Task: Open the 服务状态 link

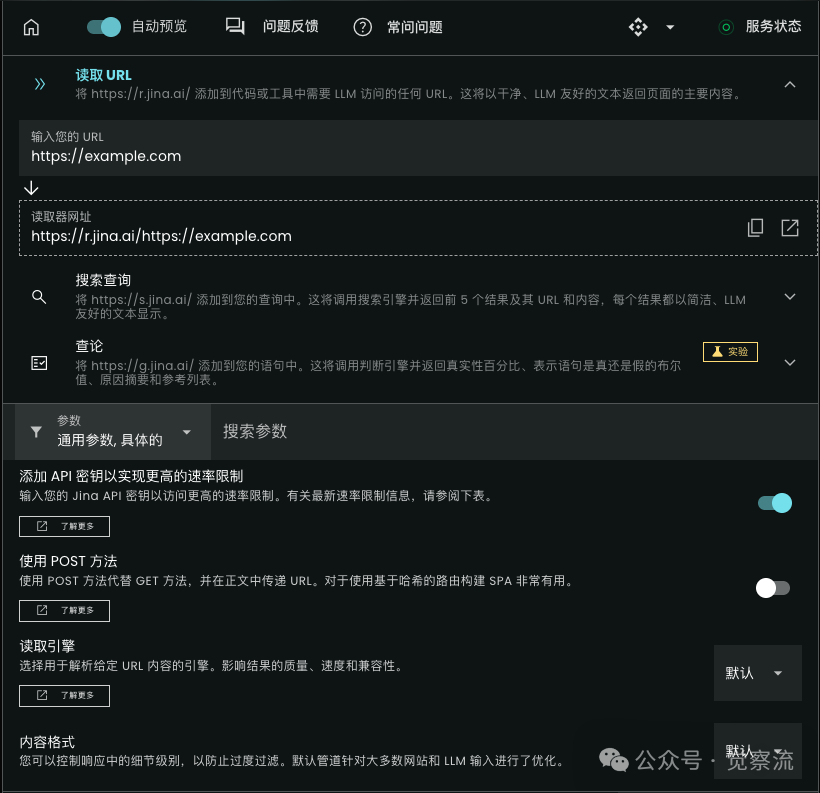Action: coord(773,27)
